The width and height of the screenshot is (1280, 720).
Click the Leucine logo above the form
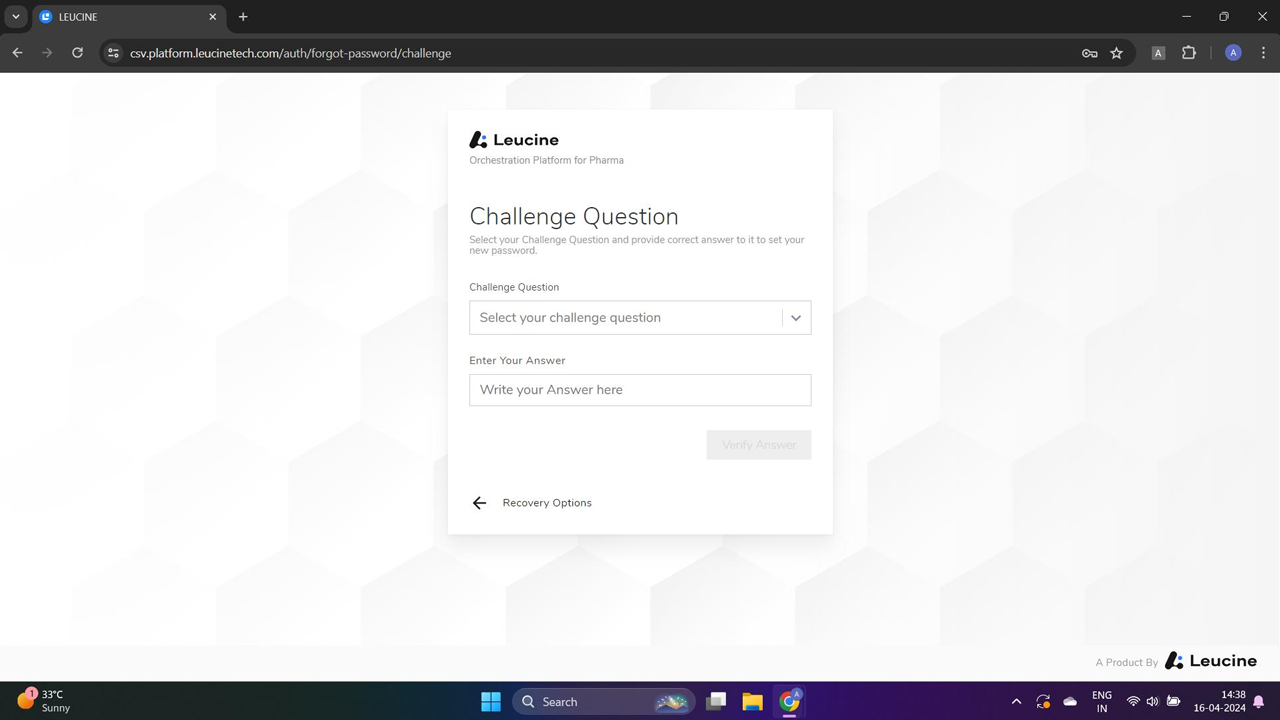[x=513, y=139]
